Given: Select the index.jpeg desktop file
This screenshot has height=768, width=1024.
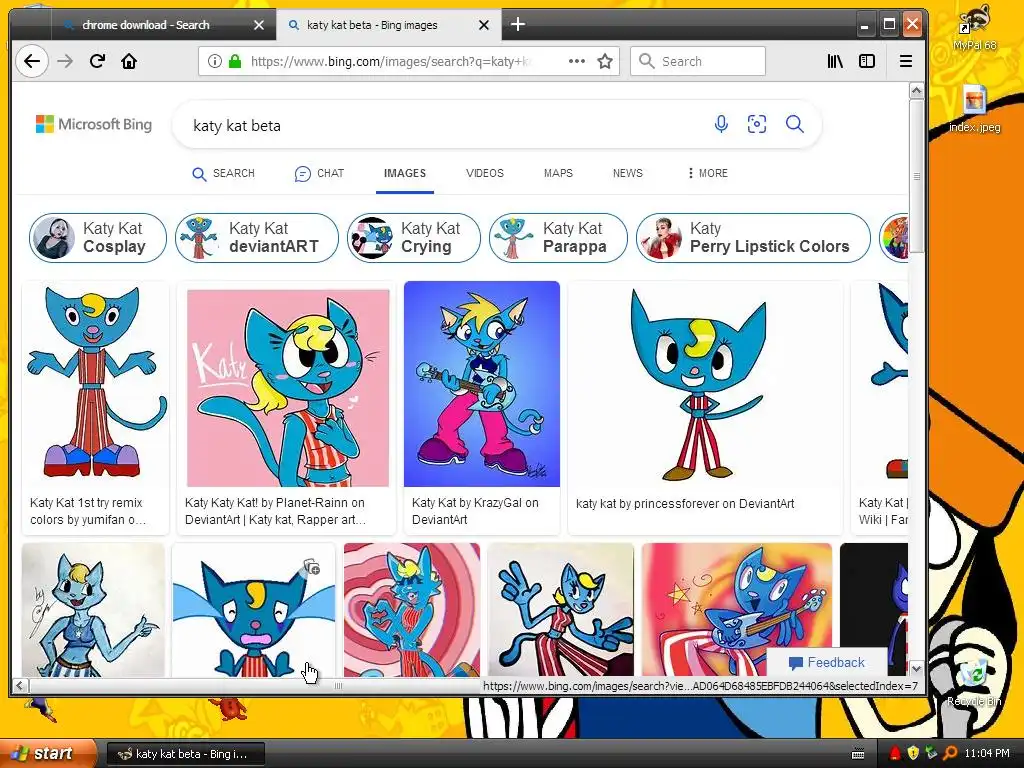Looking at the screenshot, I should (974, 109).
